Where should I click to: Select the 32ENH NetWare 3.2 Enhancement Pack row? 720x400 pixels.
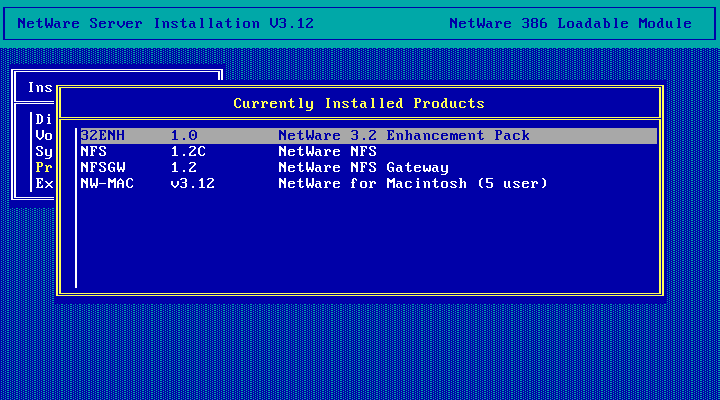(369, 135)
